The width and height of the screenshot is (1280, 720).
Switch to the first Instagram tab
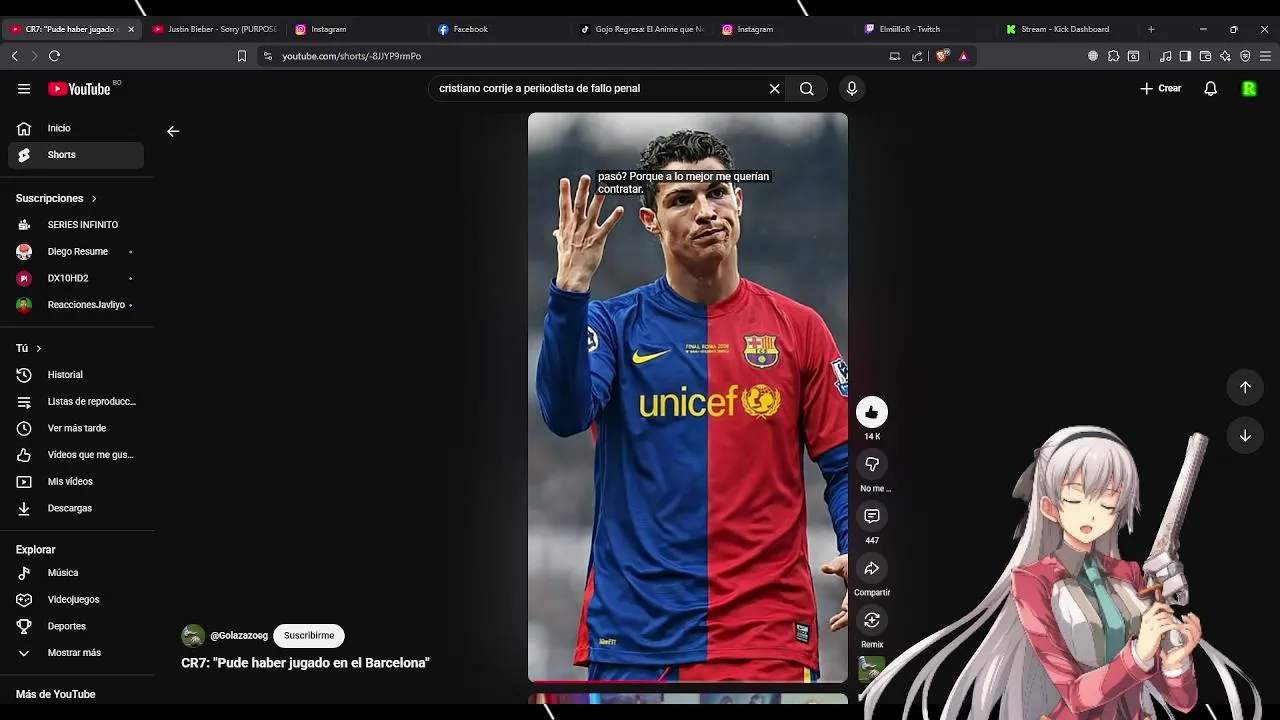point(357,29)
